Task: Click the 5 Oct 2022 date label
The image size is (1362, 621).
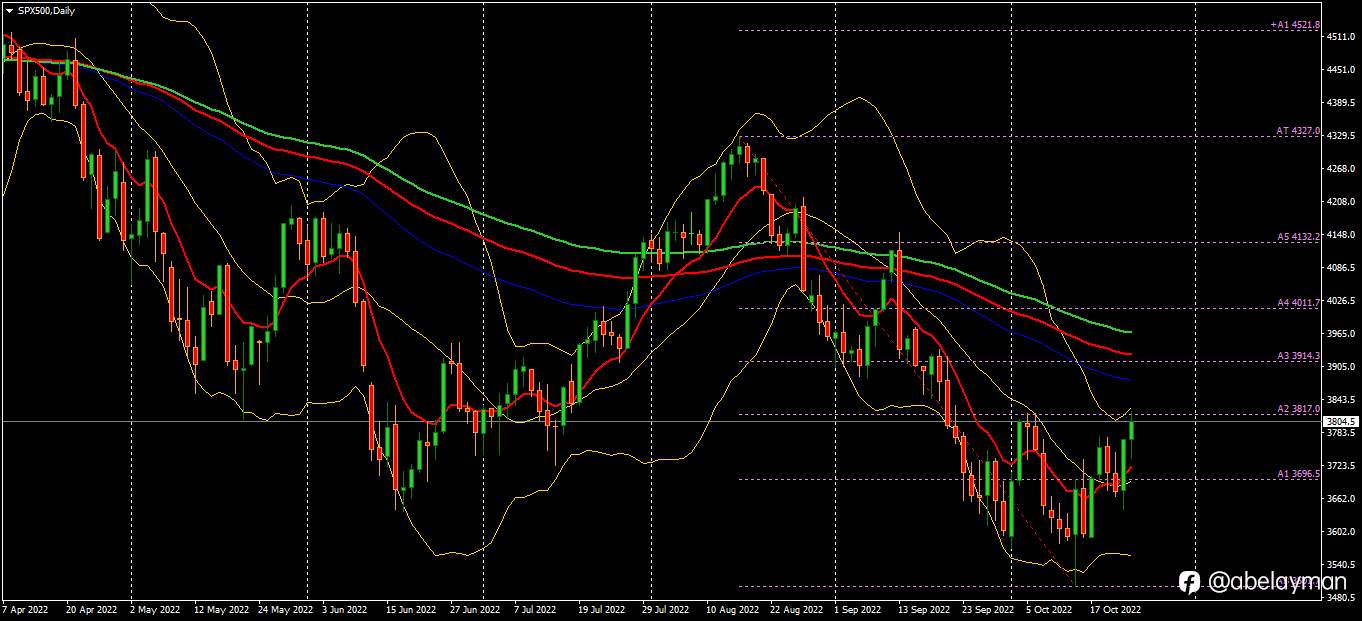Action: (1049, 608)
